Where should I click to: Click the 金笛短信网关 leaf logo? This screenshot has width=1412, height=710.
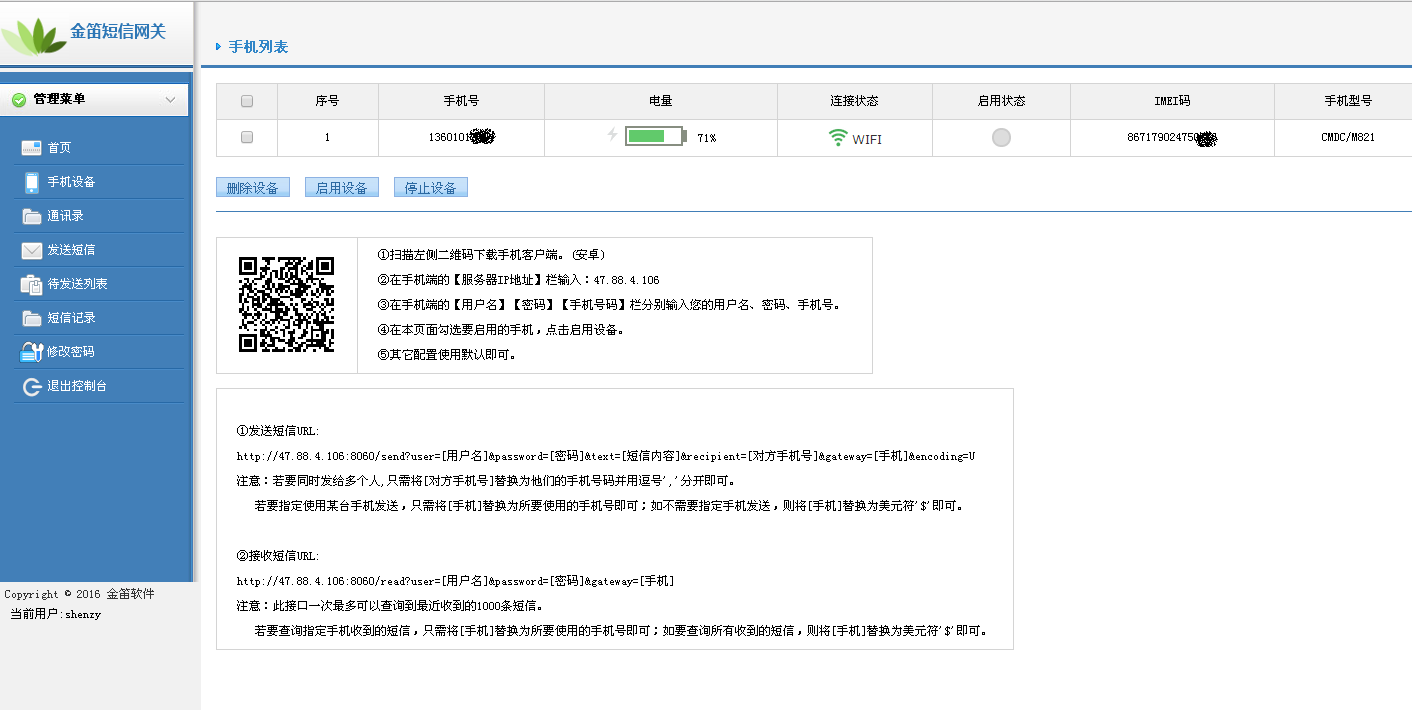[x=32, y=37]
